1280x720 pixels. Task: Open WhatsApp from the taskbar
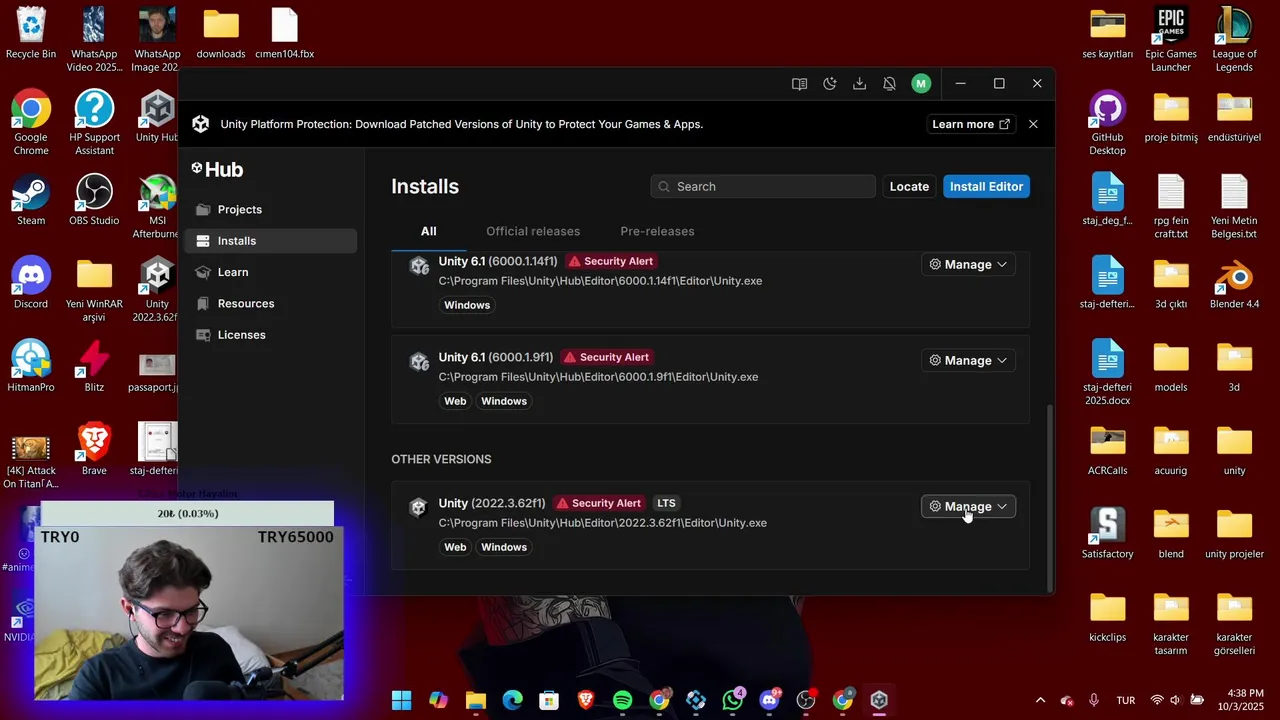733,700
